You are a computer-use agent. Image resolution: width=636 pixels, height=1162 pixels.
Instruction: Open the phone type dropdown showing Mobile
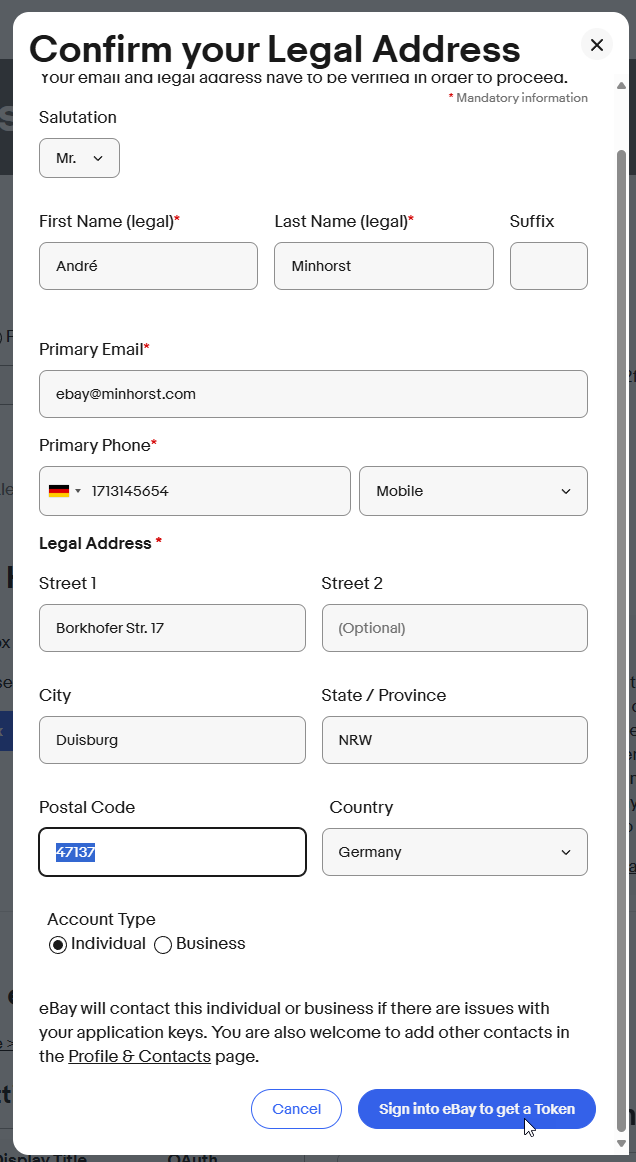pyautogui.click(x=472, y=491)
